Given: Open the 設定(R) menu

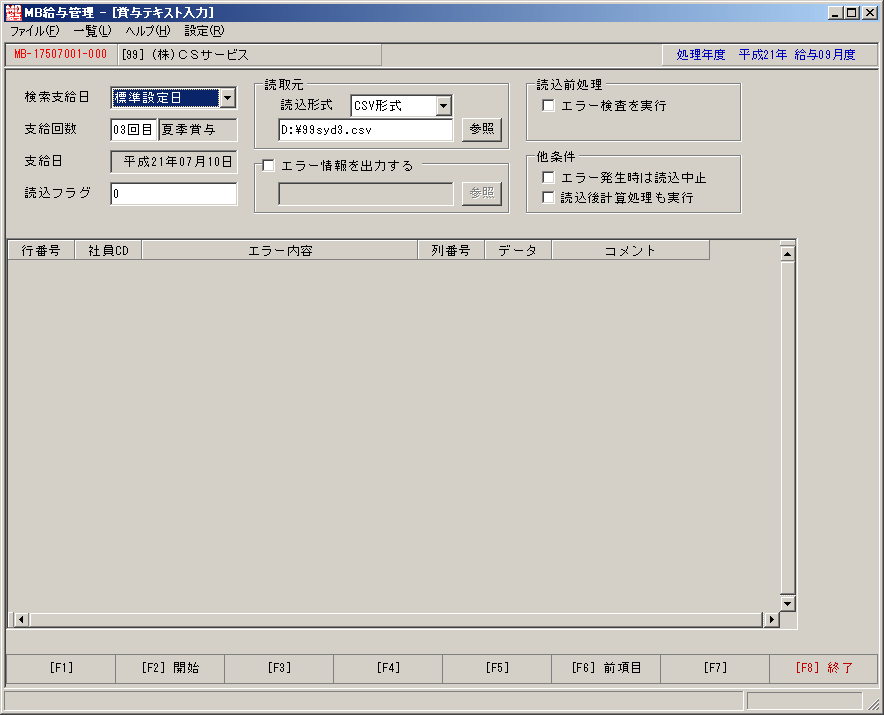Looking at the screenshot, I should tap(204, 31).
